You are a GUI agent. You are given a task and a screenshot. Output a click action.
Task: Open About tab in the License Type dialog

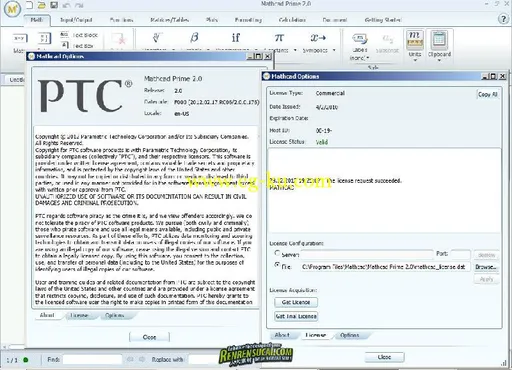pos(282,335)
